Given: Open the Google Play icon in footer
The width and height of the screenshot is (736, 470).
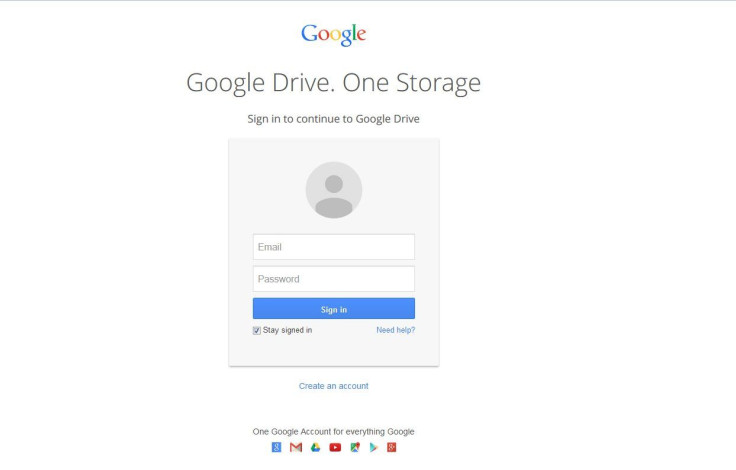Looking at the screenshot, I should [x=373, y=447].
